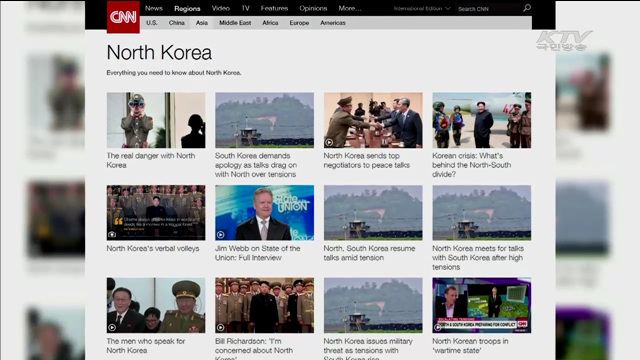Click the Kim Jong Un airfield thumbnail

click(x=482, y=120)
